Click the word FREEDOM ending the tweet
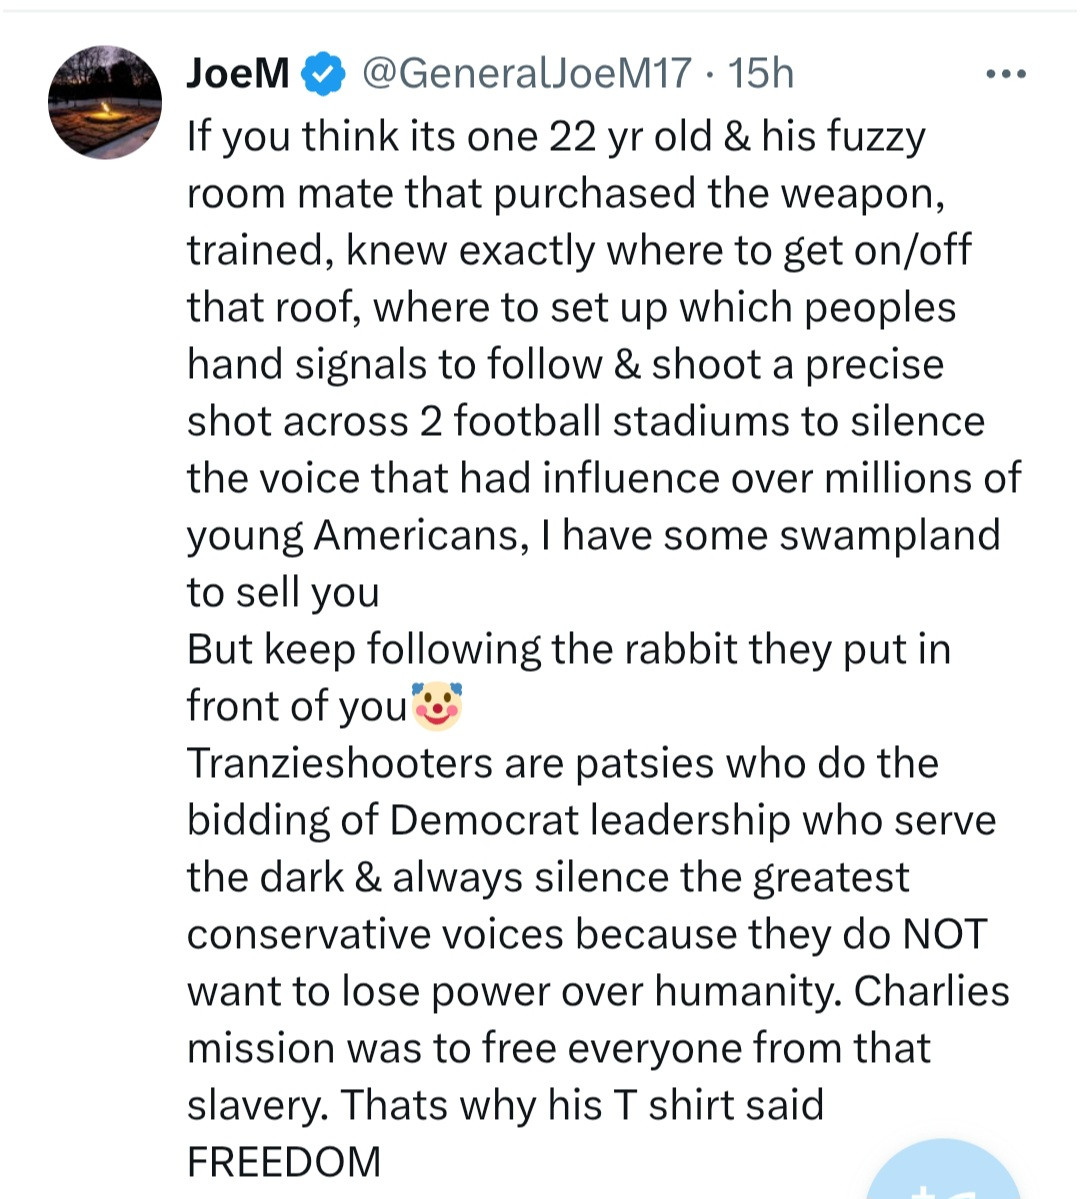Viewport: 1080px width, 1199px height. [284, 1162]
